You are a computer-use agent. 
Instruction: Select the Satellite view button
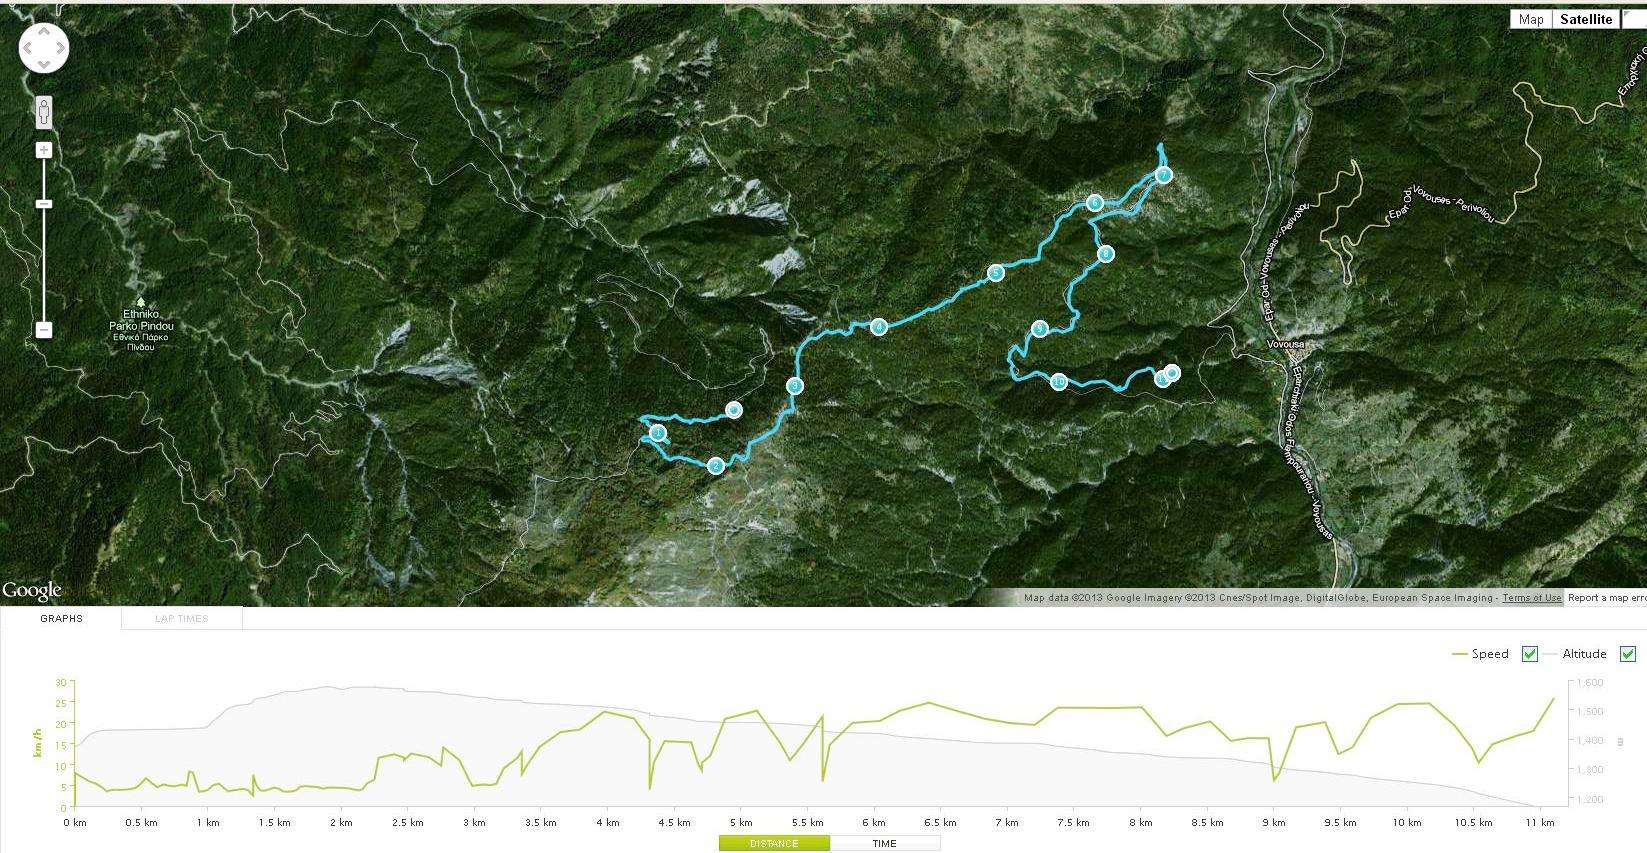pos(1586,19)
